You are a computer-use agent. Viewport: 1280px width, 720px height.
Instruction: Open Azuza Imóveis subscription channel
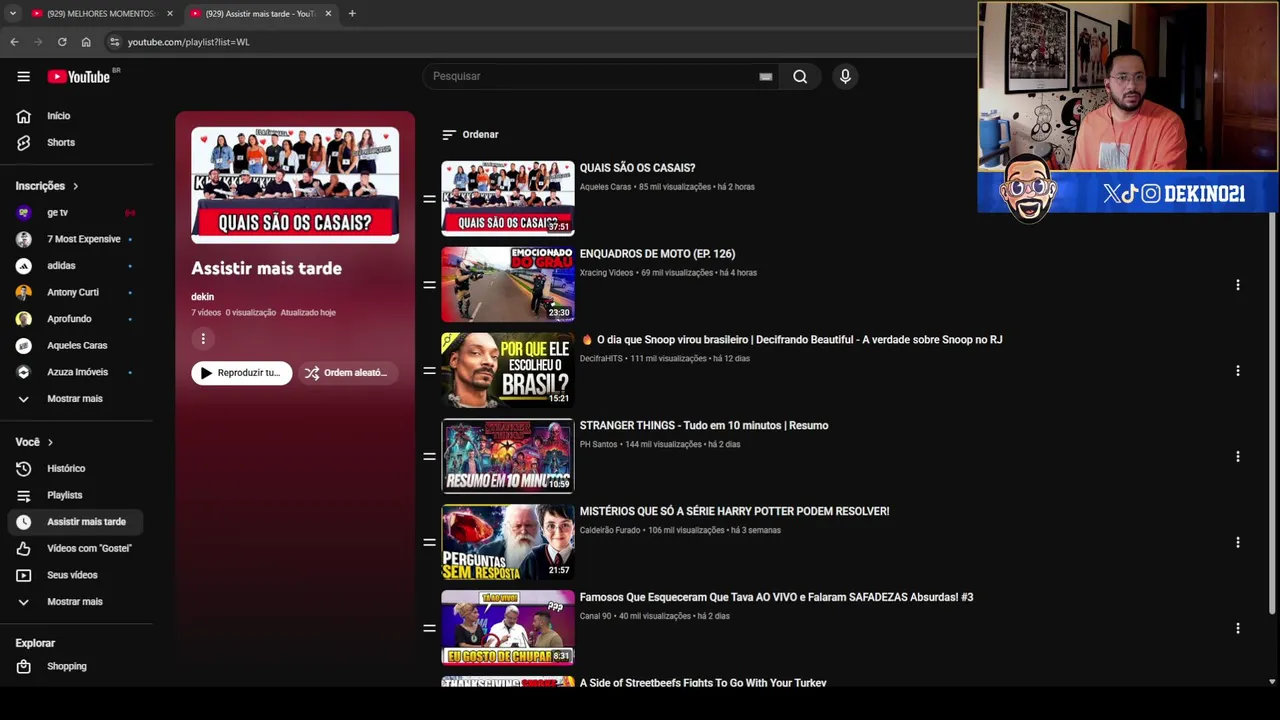coord(76,372)
